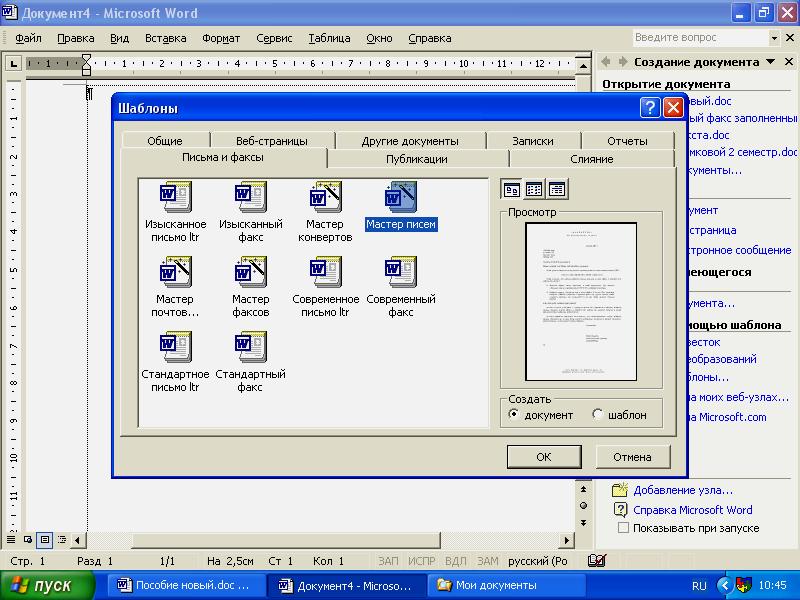This screenshot has height=600, width=800.
Task: Switch to the Другие документы tab
Action: (410, 140)
